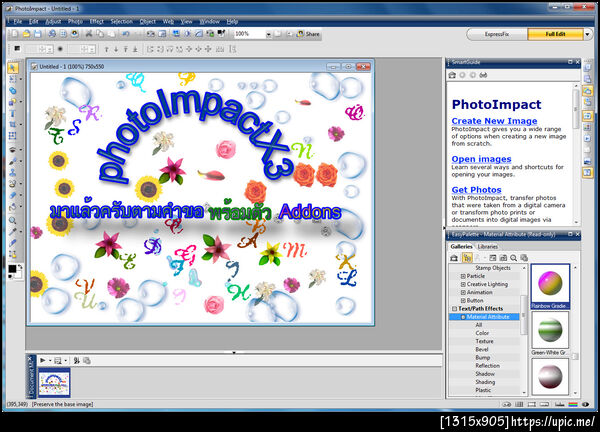This screenshot has width=600, height=432.
Task: Click the white background color swatch
Action: click(17, 273)
